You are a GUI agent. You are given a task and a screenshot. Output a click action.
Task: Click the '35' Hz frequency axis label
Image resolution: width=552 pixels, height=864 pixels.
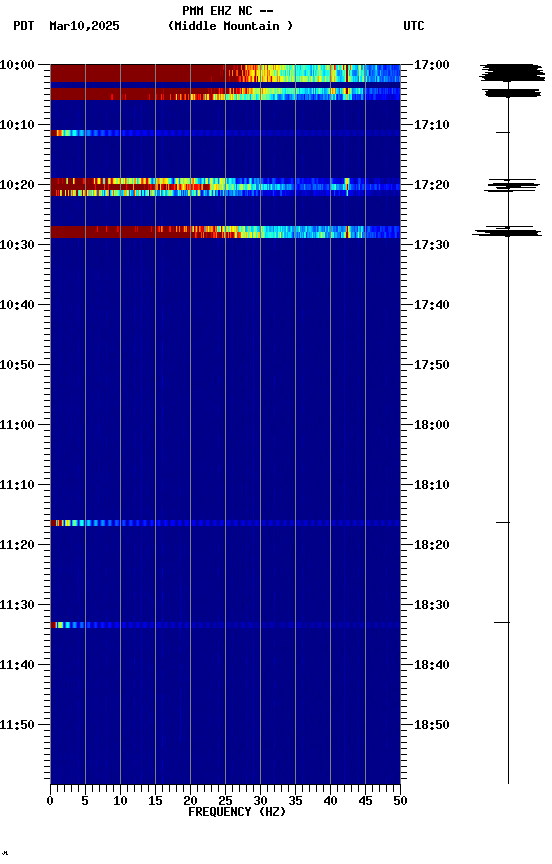pos(295,801)
